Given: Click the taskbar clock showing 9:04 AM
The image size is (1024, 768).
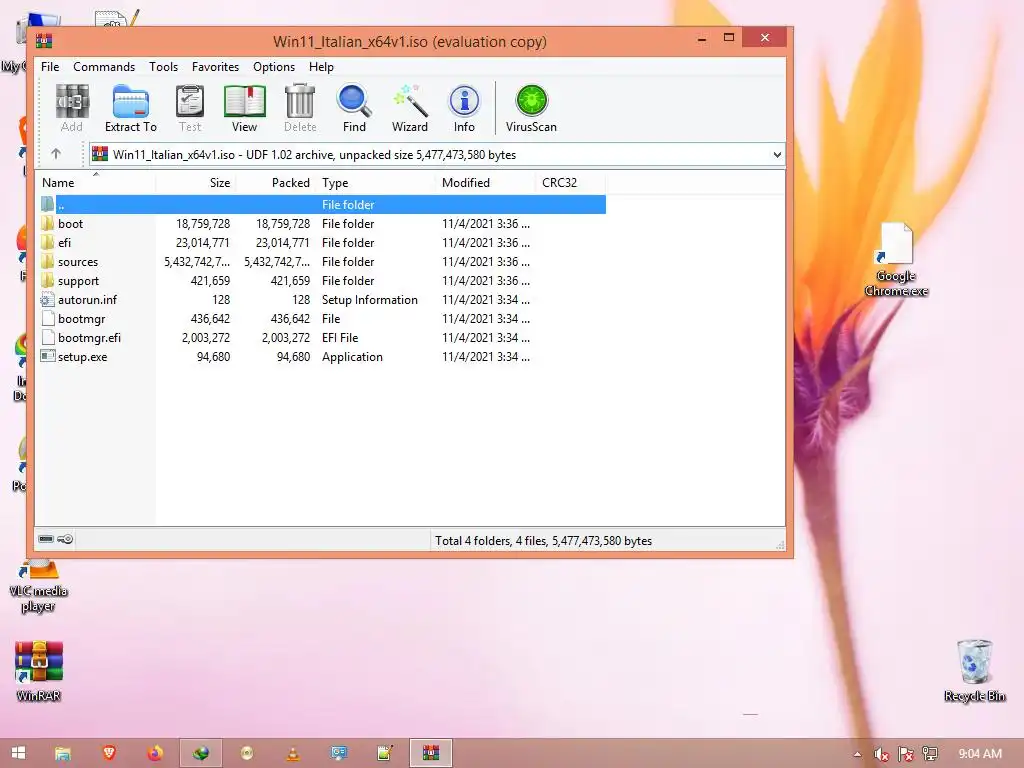Looking at the screenshot, I should coord(980,754).
